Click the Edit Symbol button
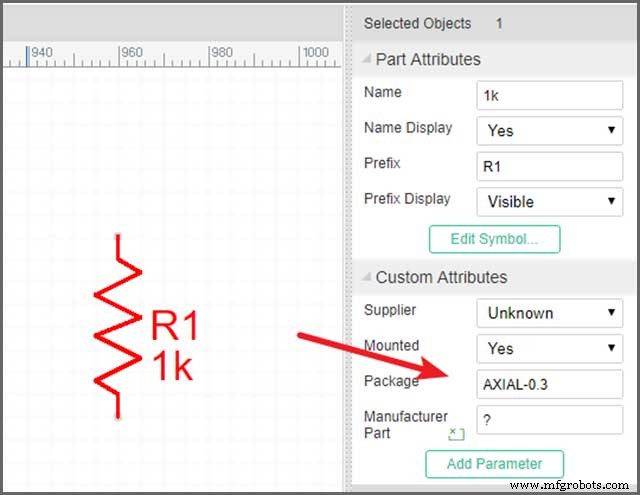 pyautogui.click(x=494, y=239)
